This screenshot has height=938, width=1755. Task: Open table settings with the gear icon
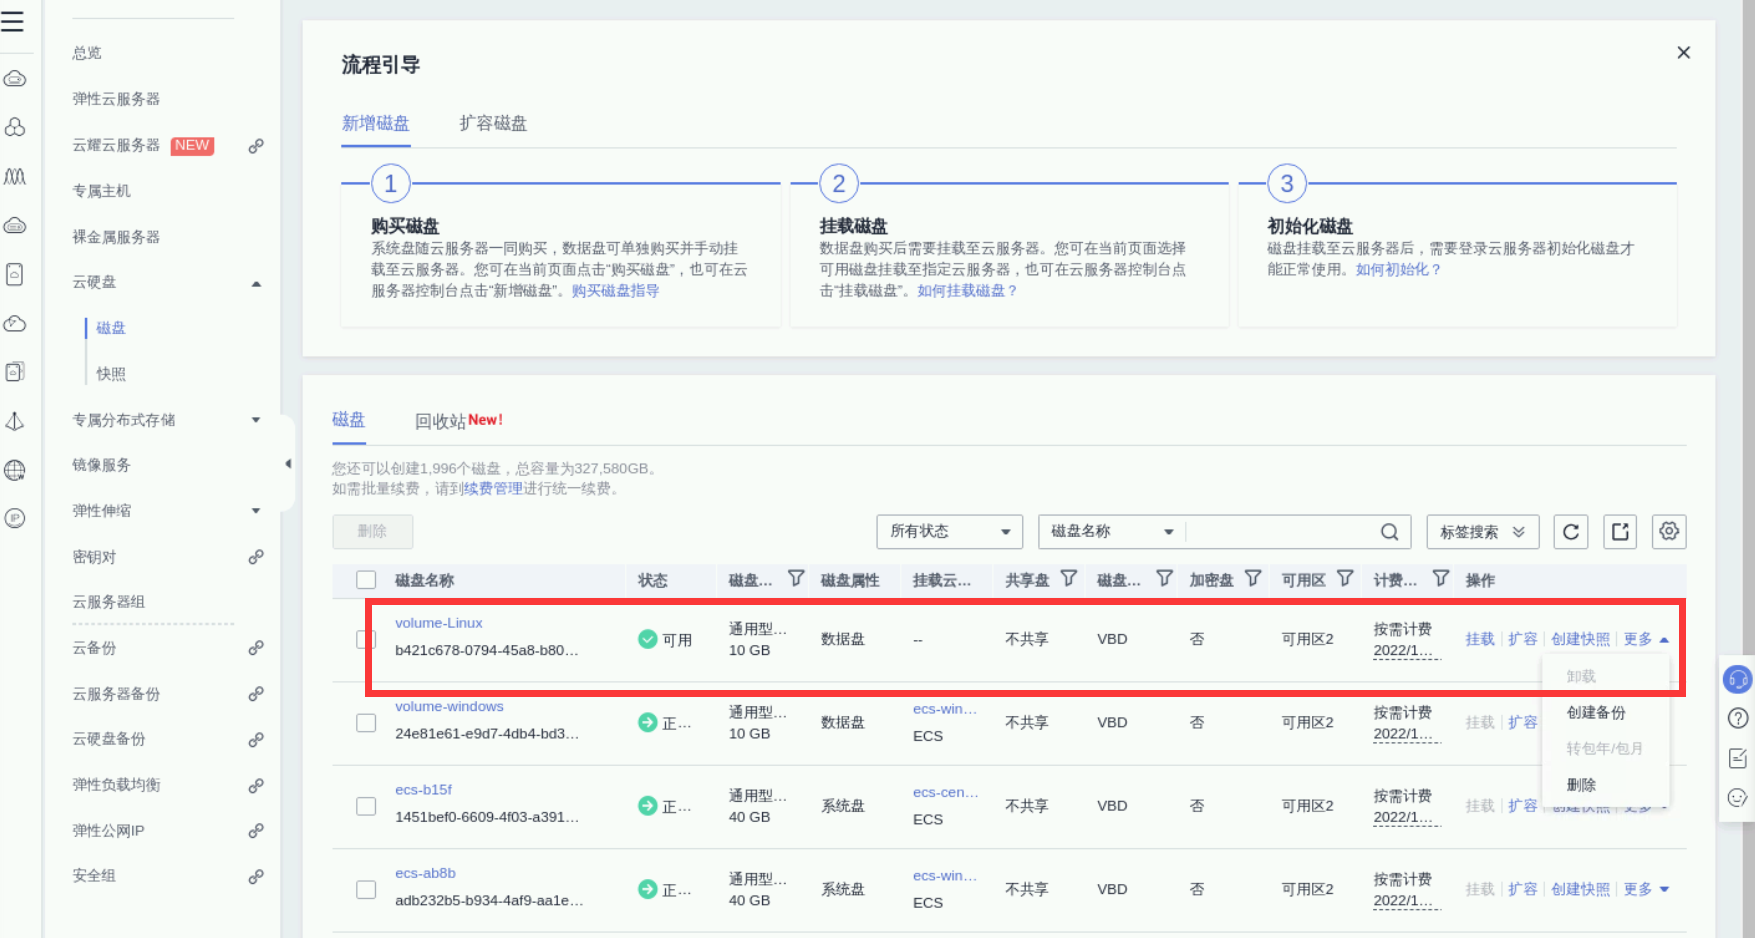[1669, 532]
